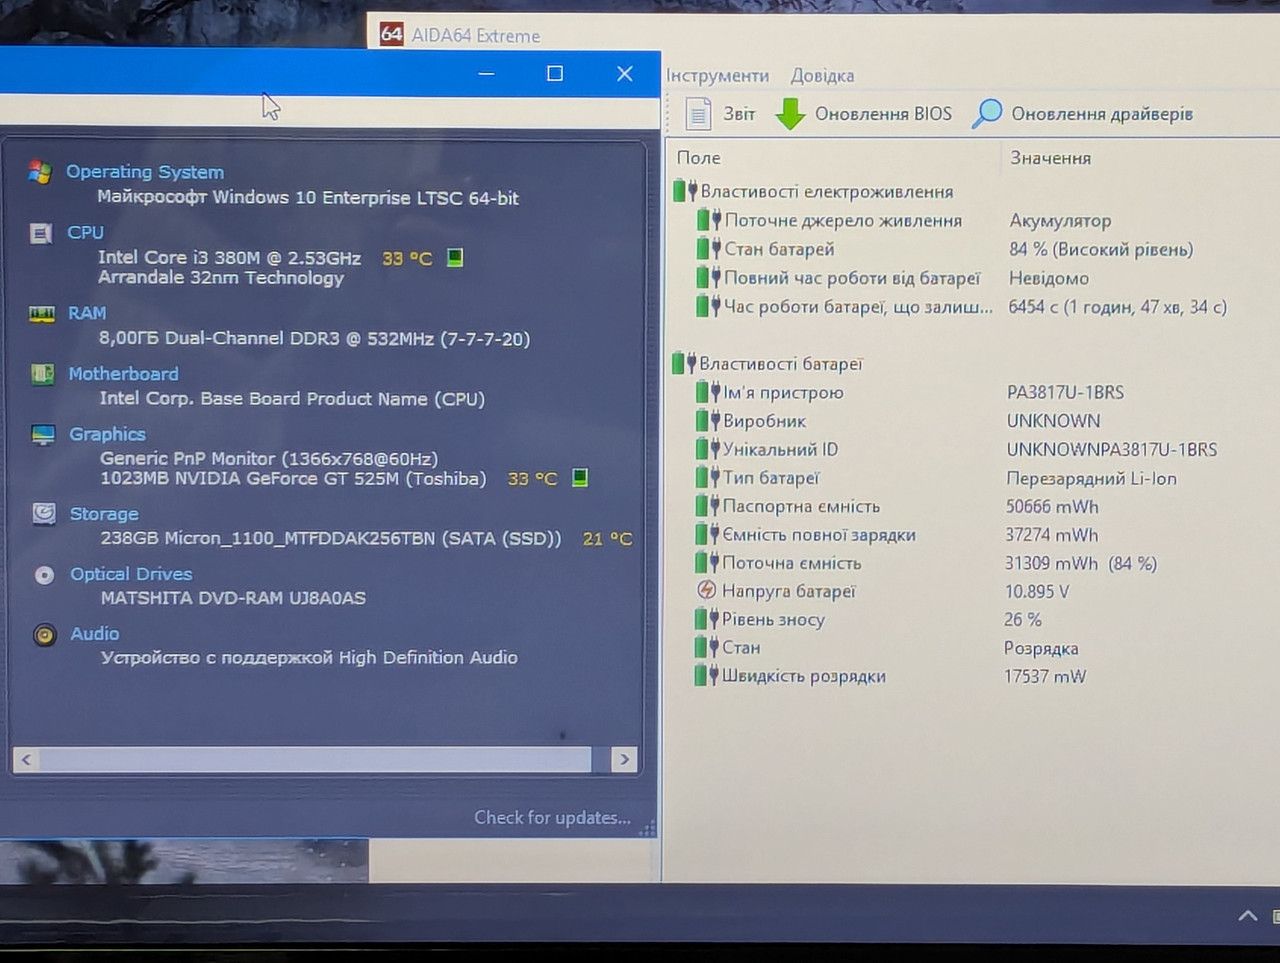Click the Поле column header
This screenshot has width=1280, height=963.
tap(699, 158)
